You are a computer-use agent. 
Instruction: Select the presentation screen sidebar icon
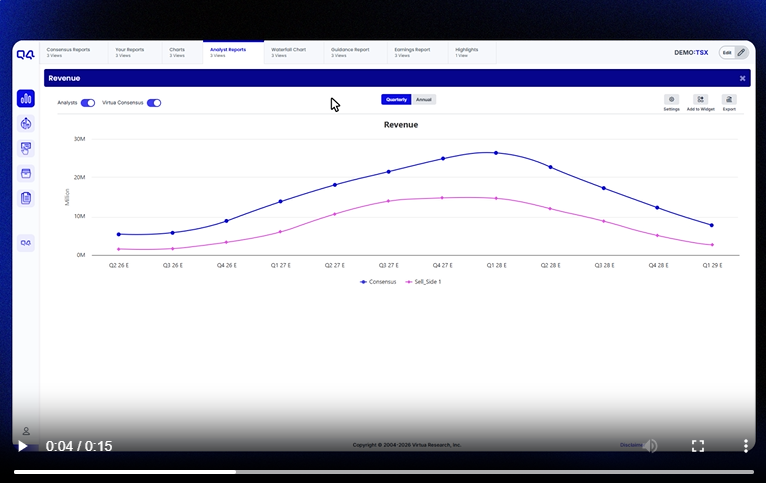pyautogui.click(x=26, y=148)
